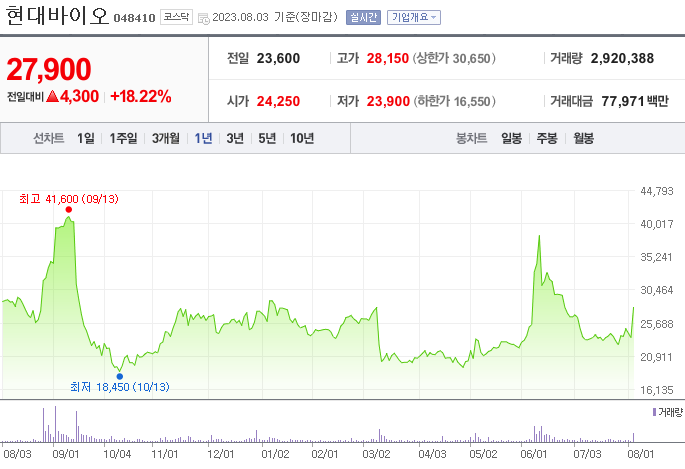Image resolution: width=685 pixels, height=469 pixels.
Task: Open the 기업개요 dropdown
Action: coord(414,17)
